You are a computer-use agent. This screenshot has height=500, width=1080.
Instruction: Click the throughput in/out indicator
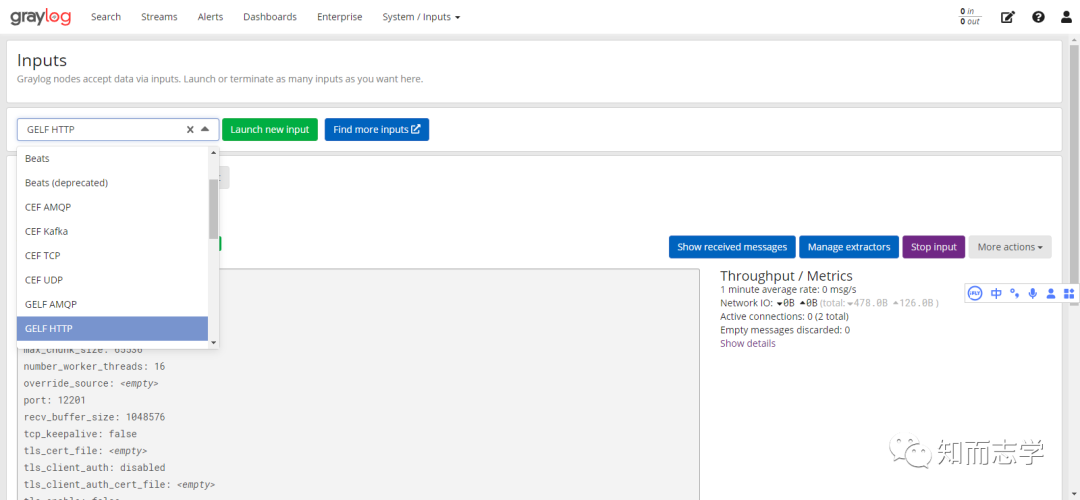tap(970, 17)
